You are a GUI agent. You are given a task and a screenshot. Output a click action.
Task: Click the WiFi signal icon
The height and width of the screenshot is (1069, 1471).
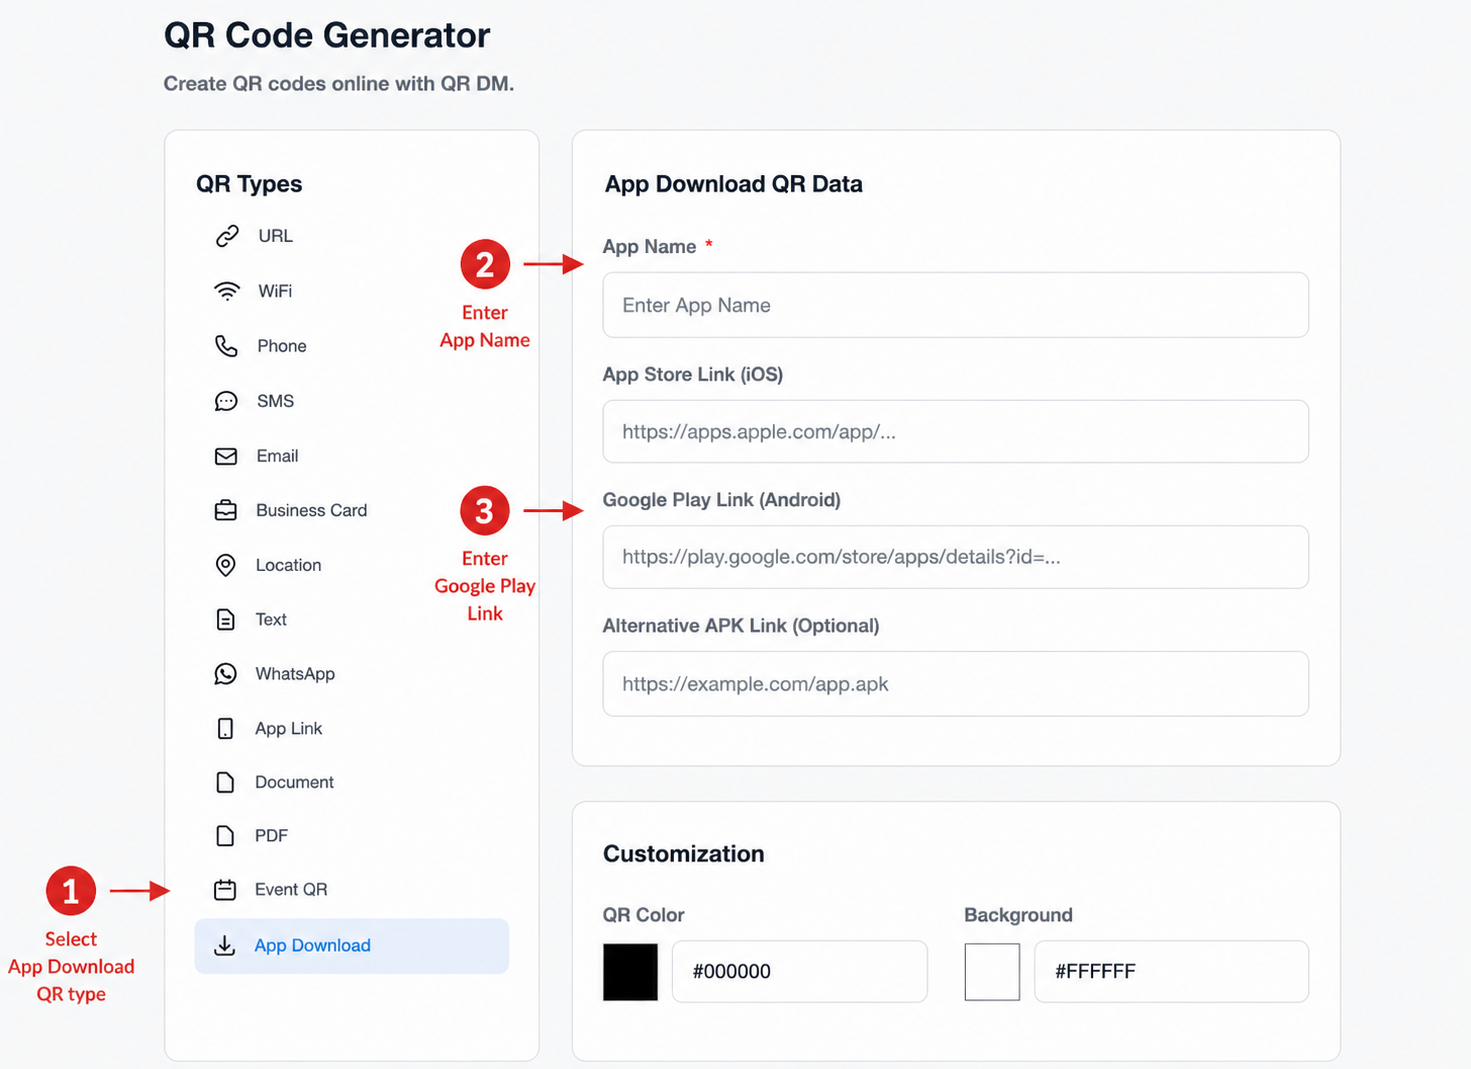[x=227, y=291]
